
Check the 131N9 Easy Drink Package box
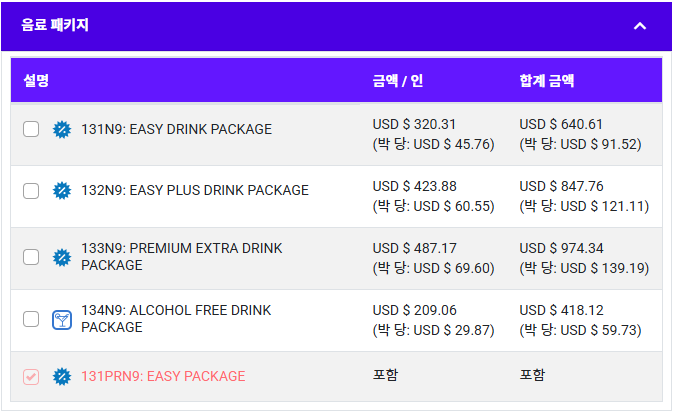tap(31, 129)
